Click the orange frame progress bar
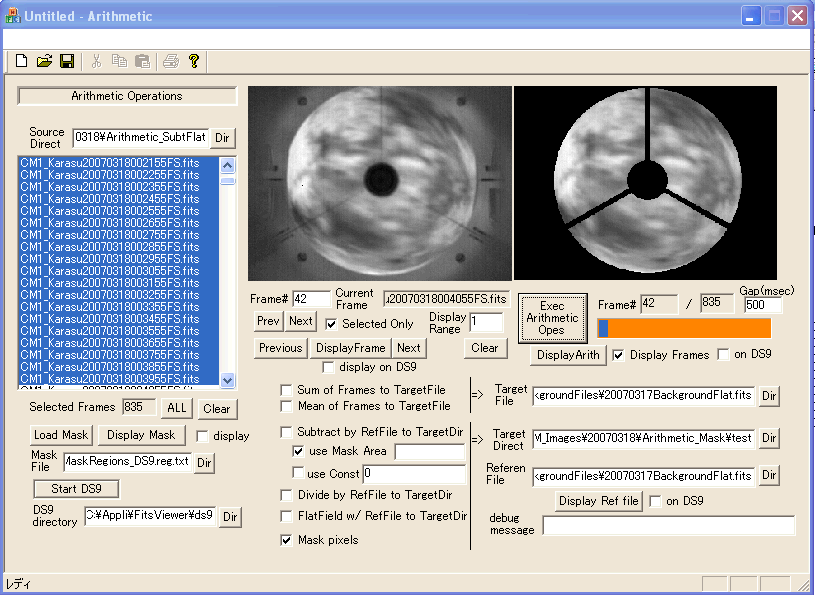The image size is (815, 595). click(684, 328)
